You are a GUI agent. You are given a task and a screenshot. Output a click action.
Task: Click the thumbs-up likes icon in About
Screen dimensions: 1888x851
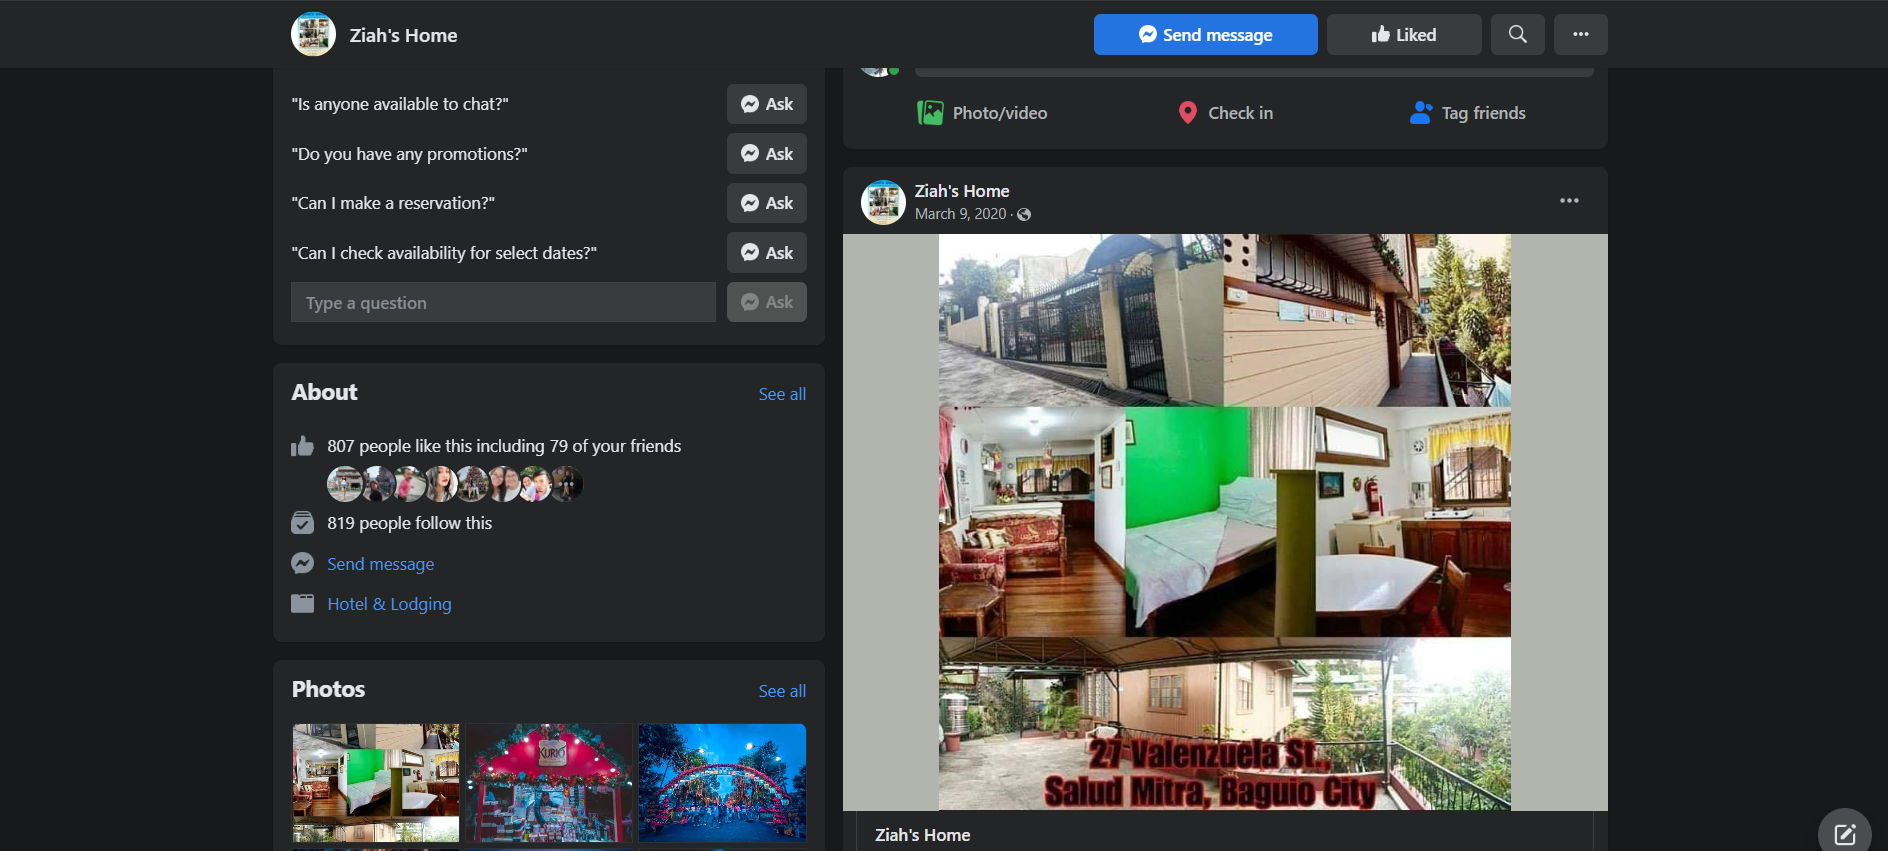[x=302, y=446]
